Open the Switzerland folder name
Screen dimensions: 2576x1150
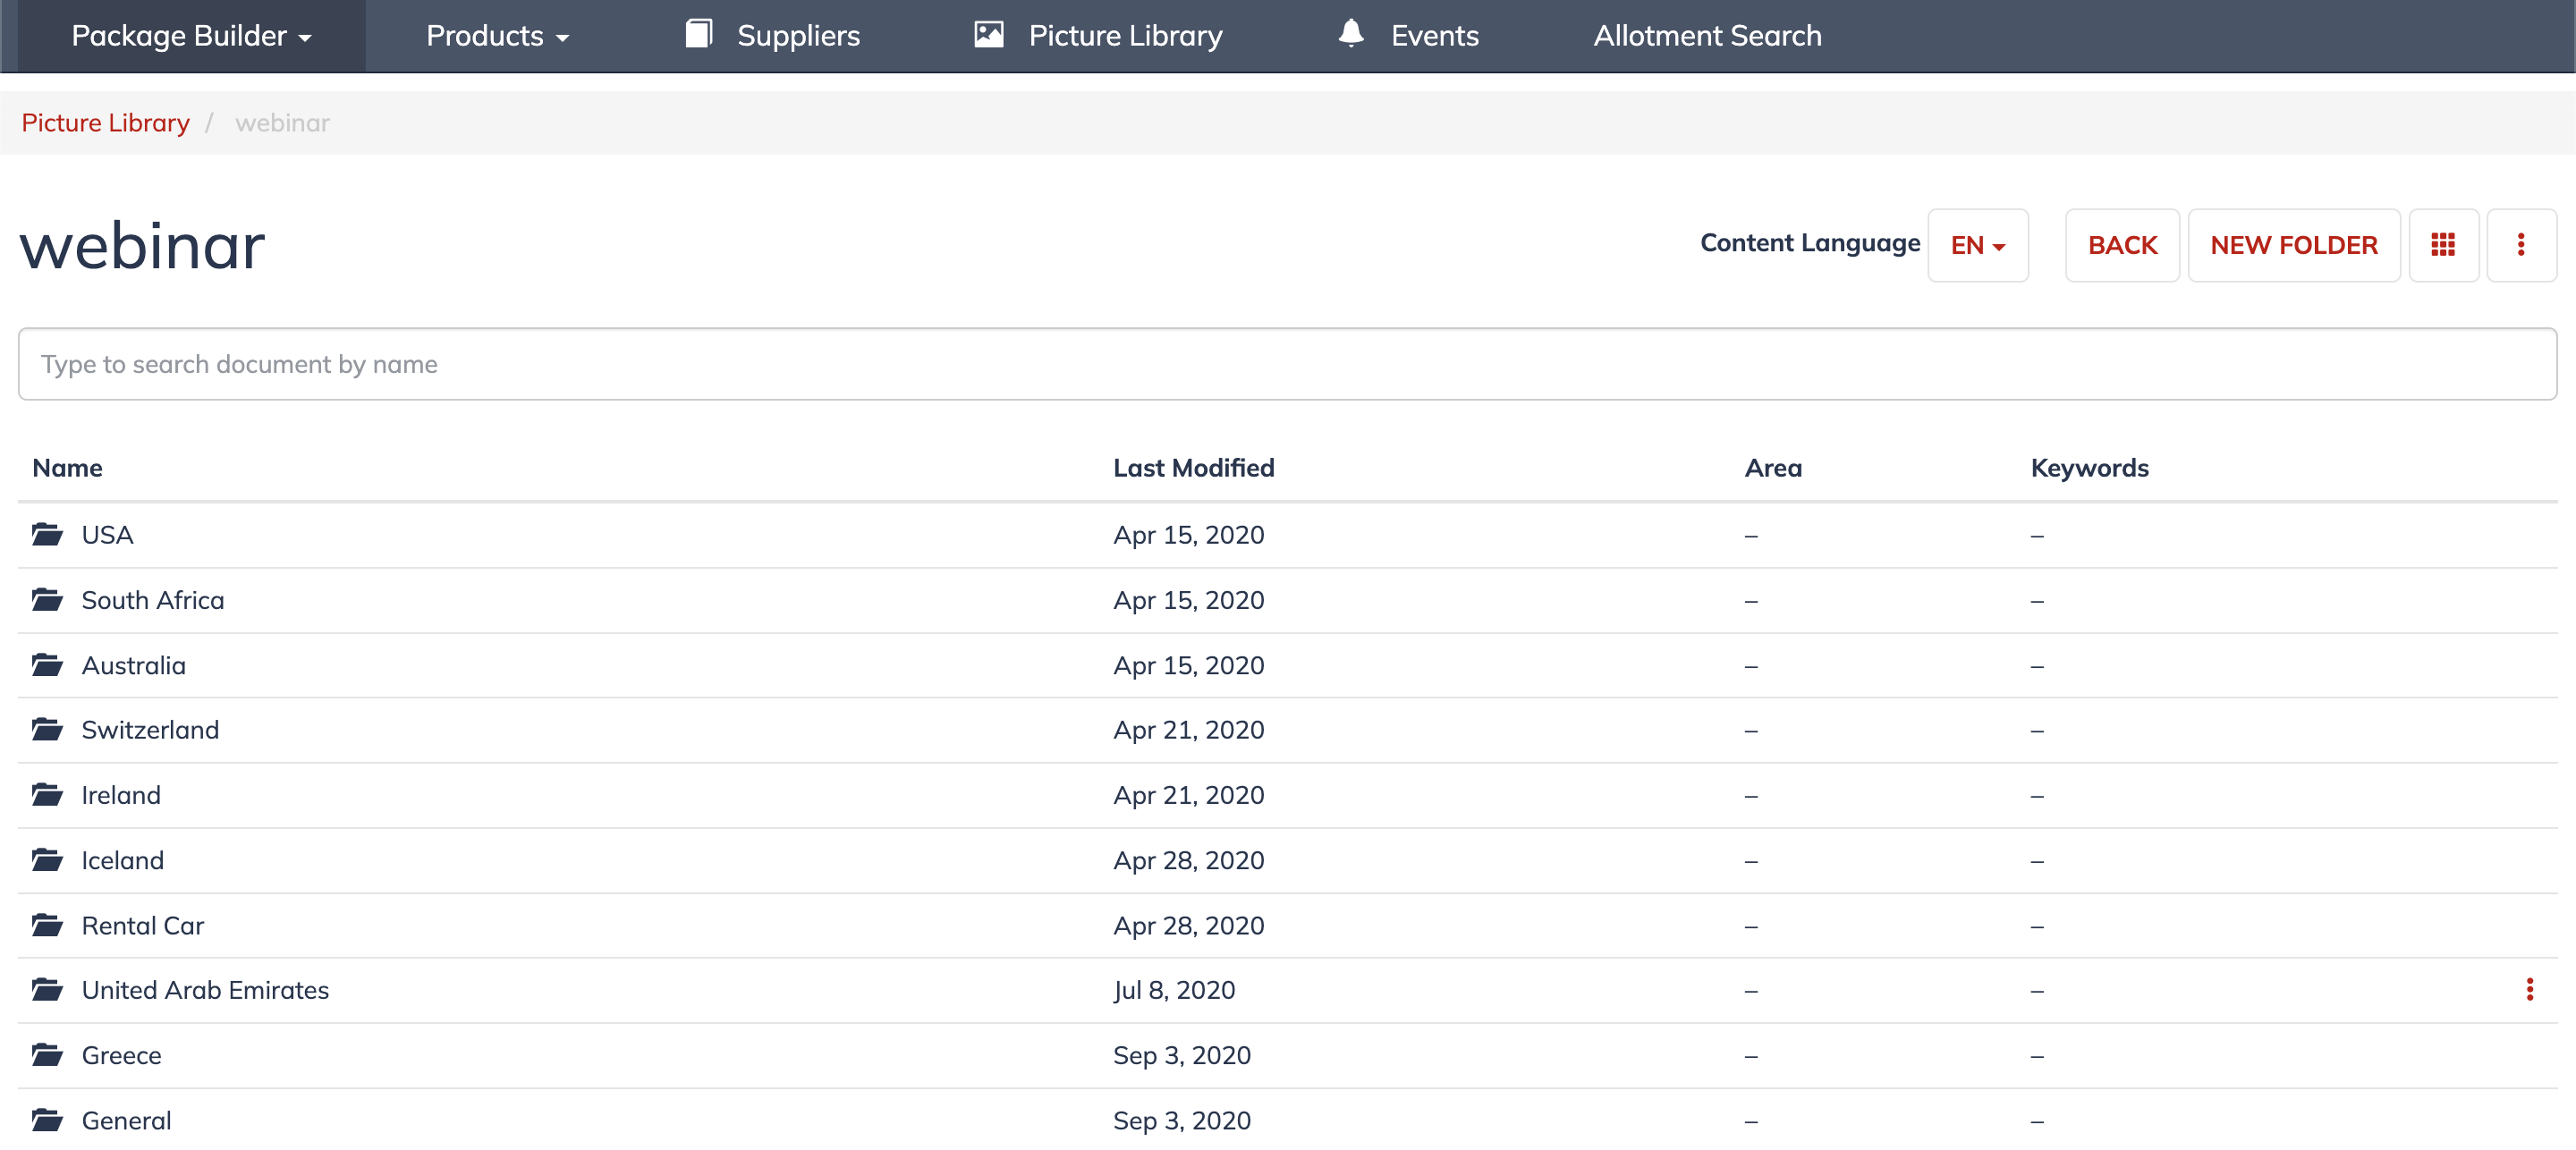[x=150, y=730]
